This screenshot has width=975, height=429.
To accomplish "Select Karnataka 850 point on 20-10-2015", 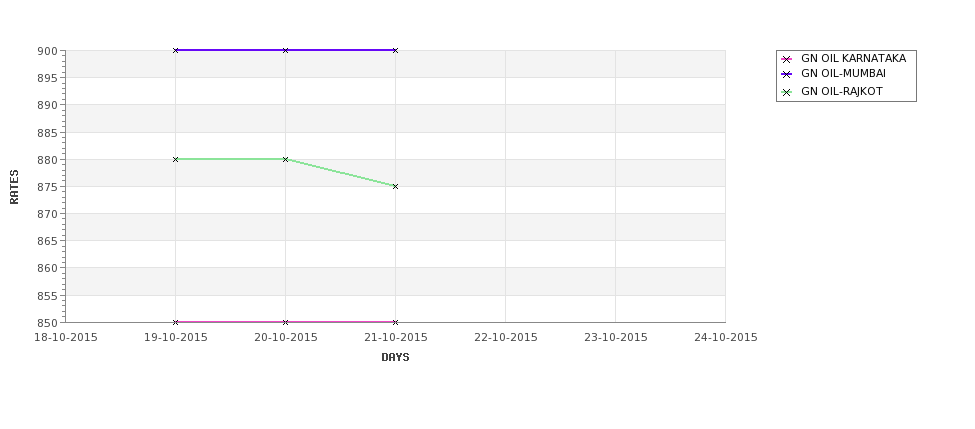I will point(285,322).
